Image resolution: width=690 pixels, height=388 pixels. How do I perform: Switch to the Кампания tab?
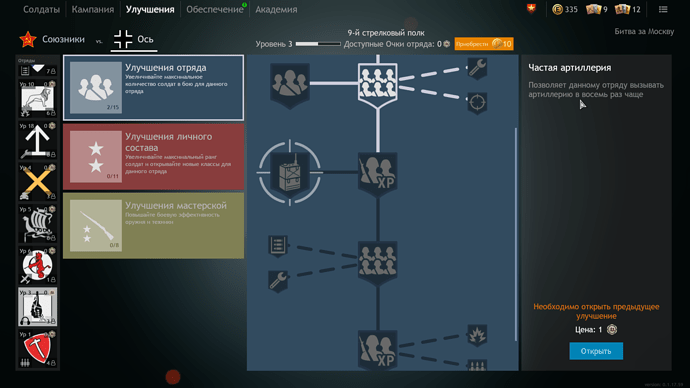(x=92, y=9)
